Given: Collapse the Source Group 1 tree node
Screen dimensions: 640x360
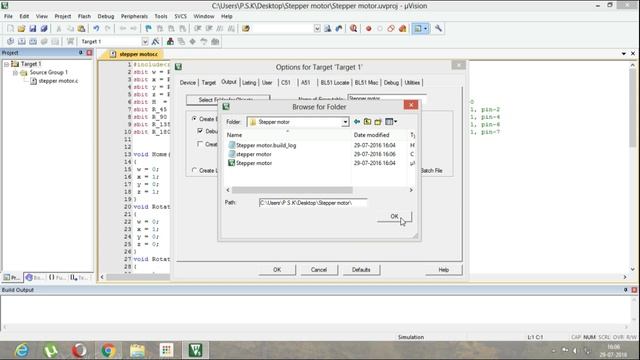Looking at the screenshot, I should click(x=15, y=73).
